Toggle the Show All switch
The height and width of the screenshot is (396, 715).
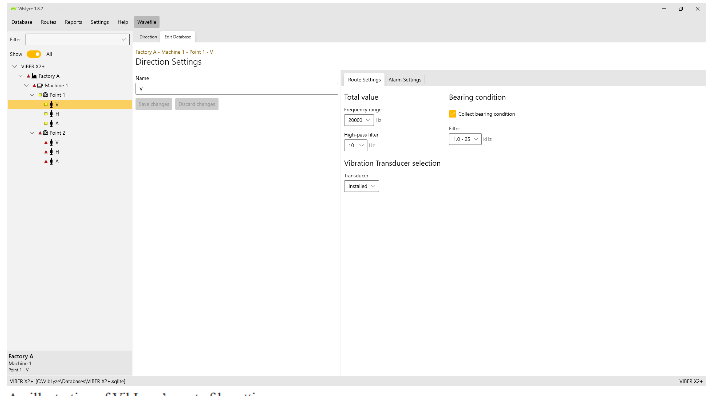(34, 54)
